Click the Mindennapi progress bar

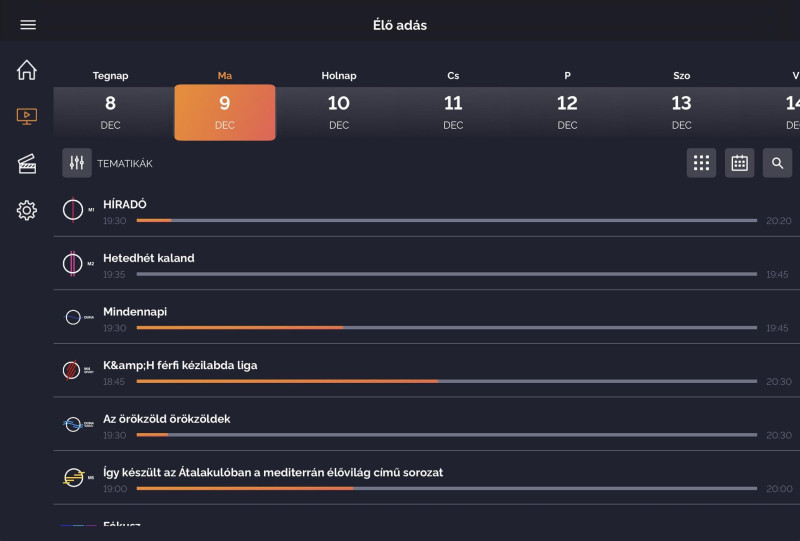446,327
